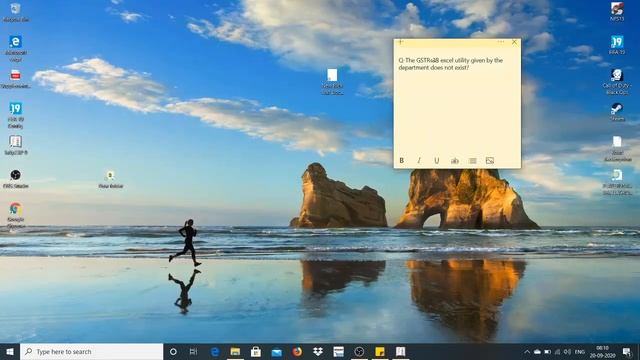640x360 pixels.
Task: Toggle italic formatting in the sticky note
Action: (419, 161)
